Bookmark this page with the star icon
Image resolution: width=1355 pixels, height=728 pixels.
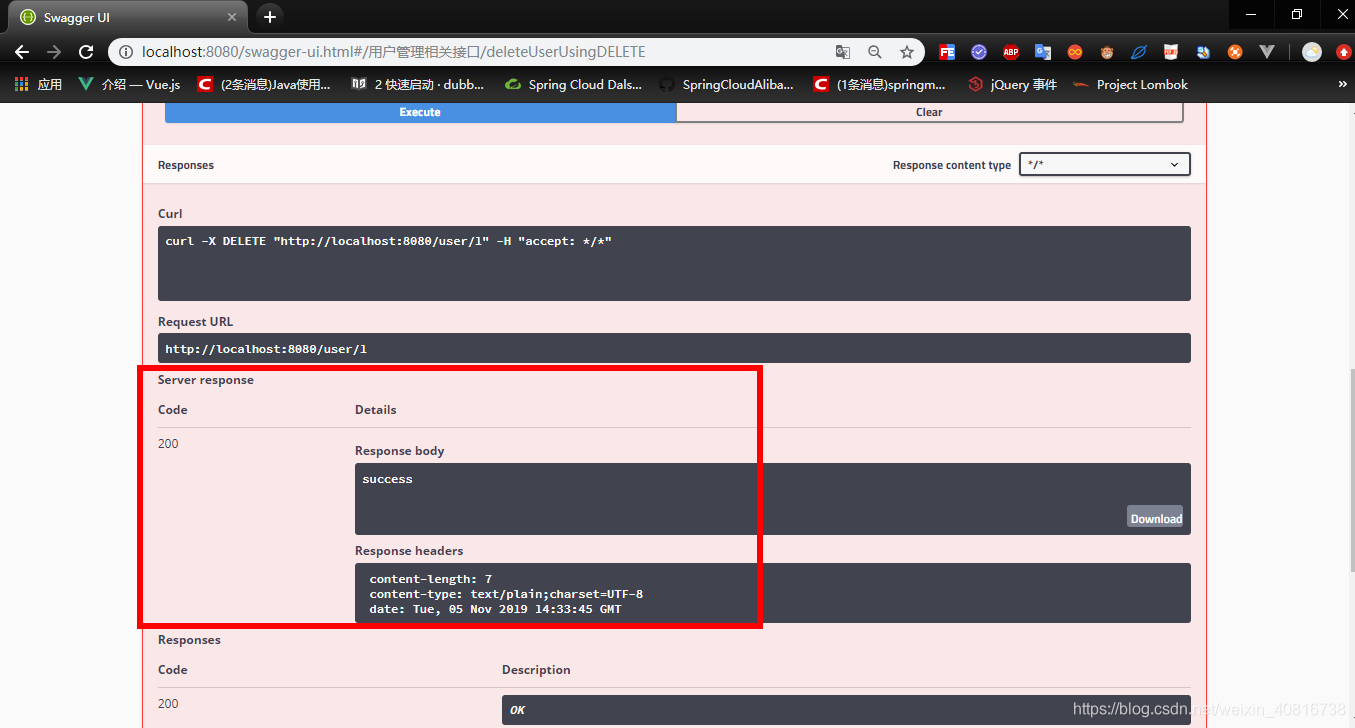(x=907, y=52)
